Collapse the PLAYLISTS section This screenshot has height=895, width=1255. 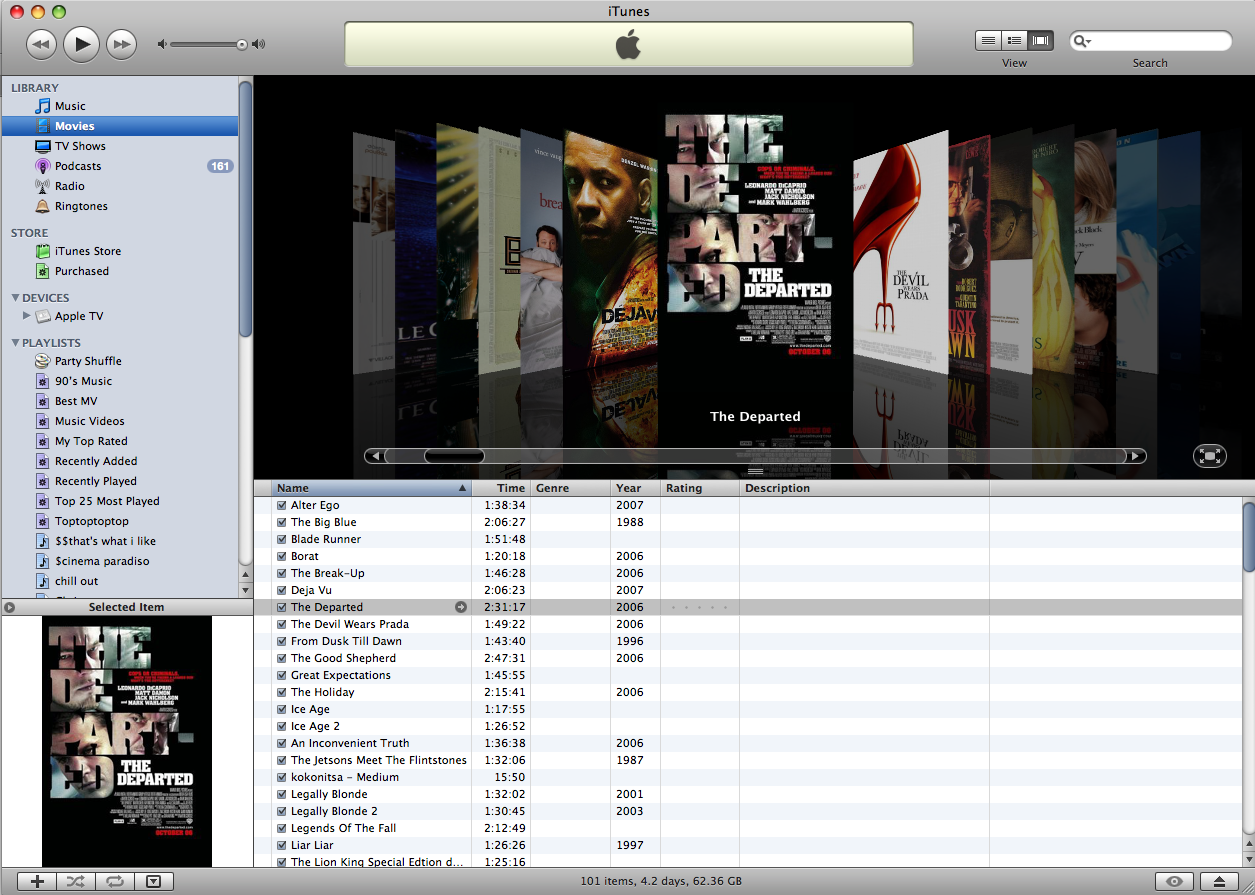[x=15, y=343]
